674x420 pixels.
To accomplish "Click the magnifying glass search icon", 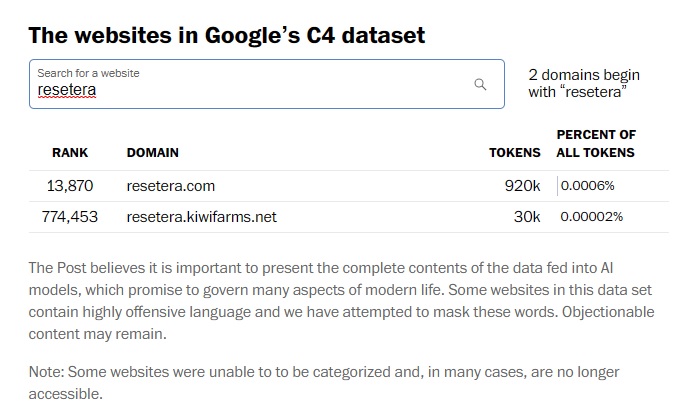I will click(480, 84).
